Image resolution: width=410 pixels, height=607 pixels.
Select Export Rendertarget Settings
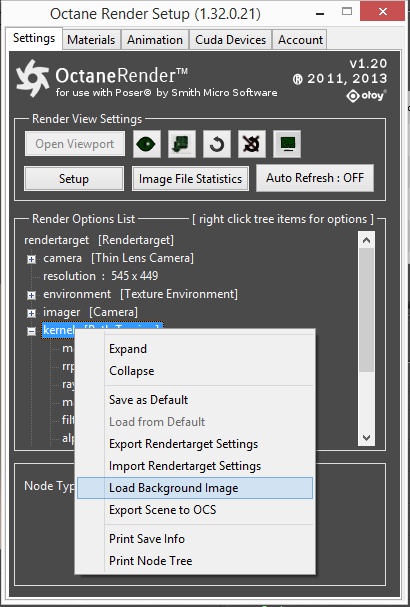[195, 444]
